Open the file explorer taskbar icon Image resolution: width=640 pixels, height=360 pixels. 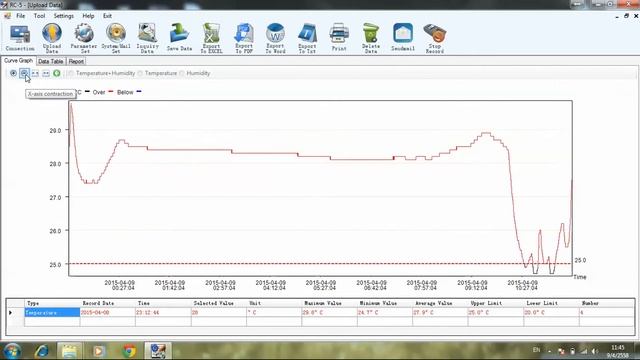69,351
